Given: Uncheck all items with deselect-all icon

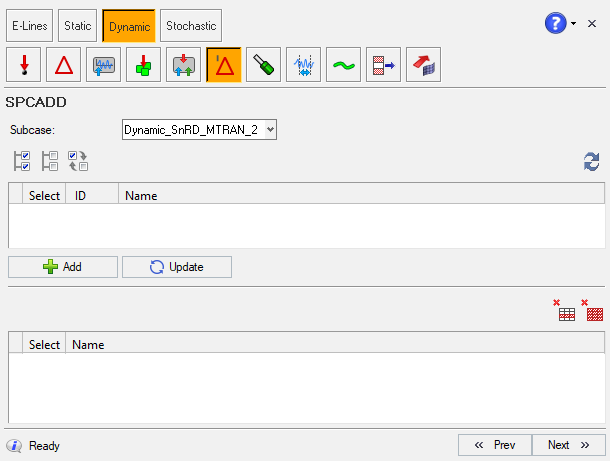Looking at the screenshot, I should pyautogui.click(x=50, y=161).
